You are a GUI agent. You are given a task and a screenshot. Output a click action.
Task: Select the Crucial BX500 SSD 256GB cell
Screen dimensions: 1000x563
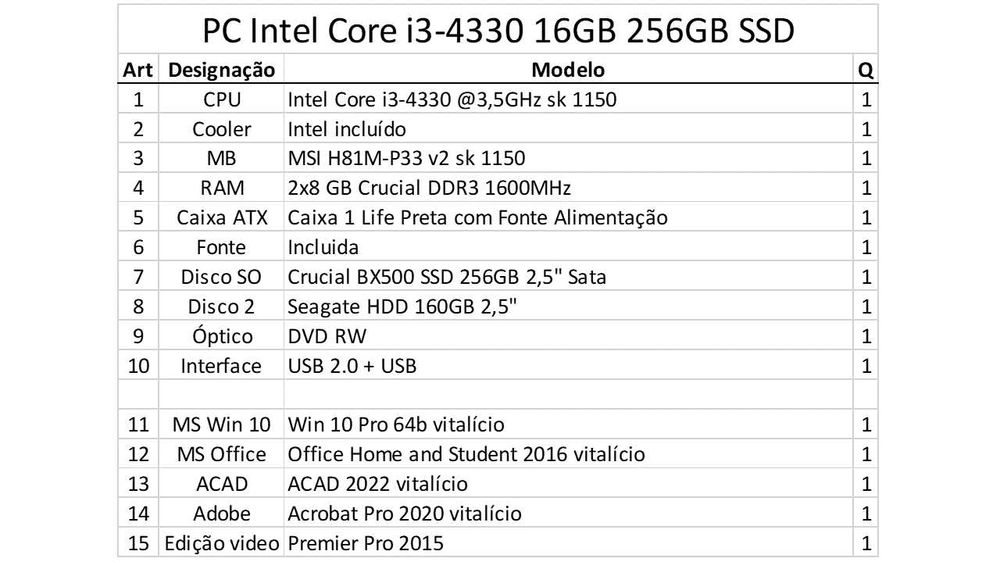pyautogui.click(x=447, y=277)
